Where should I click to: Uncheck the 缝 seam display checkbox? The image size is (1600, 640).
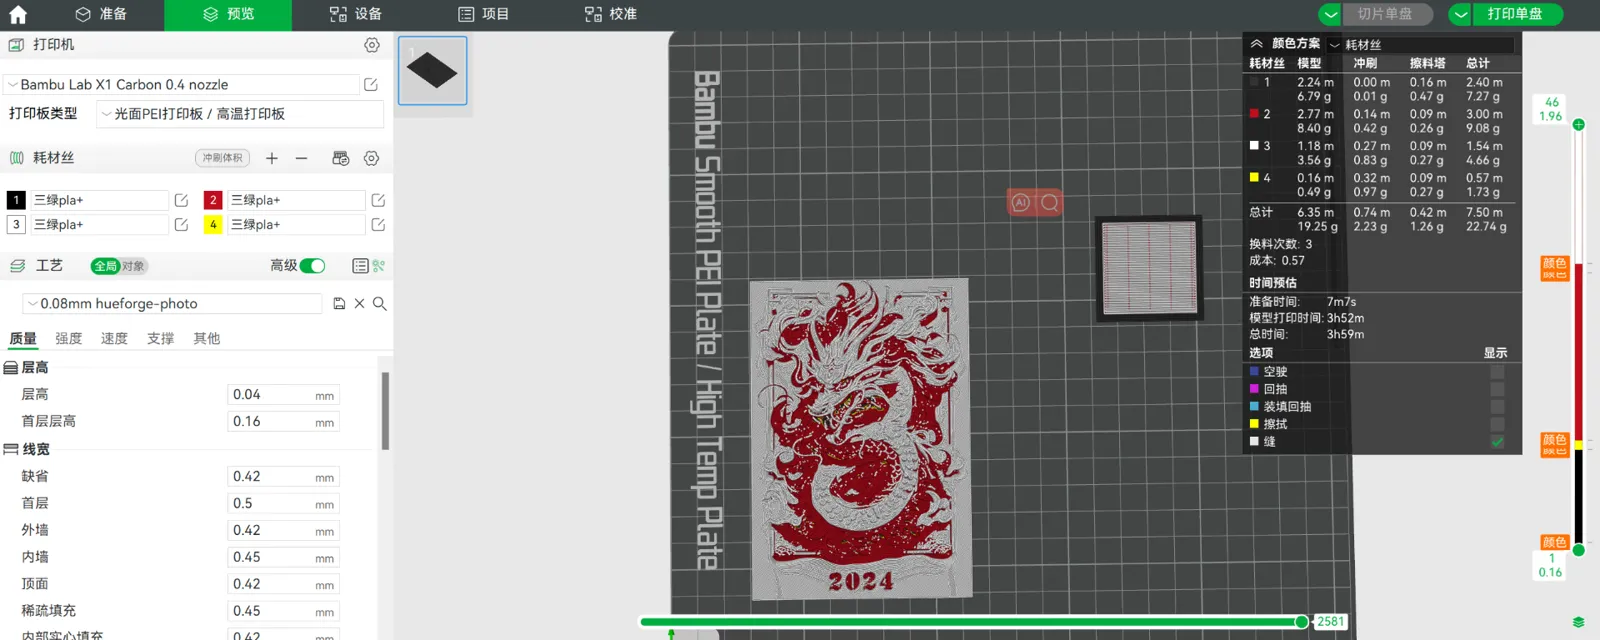(x=1497, y=442)
